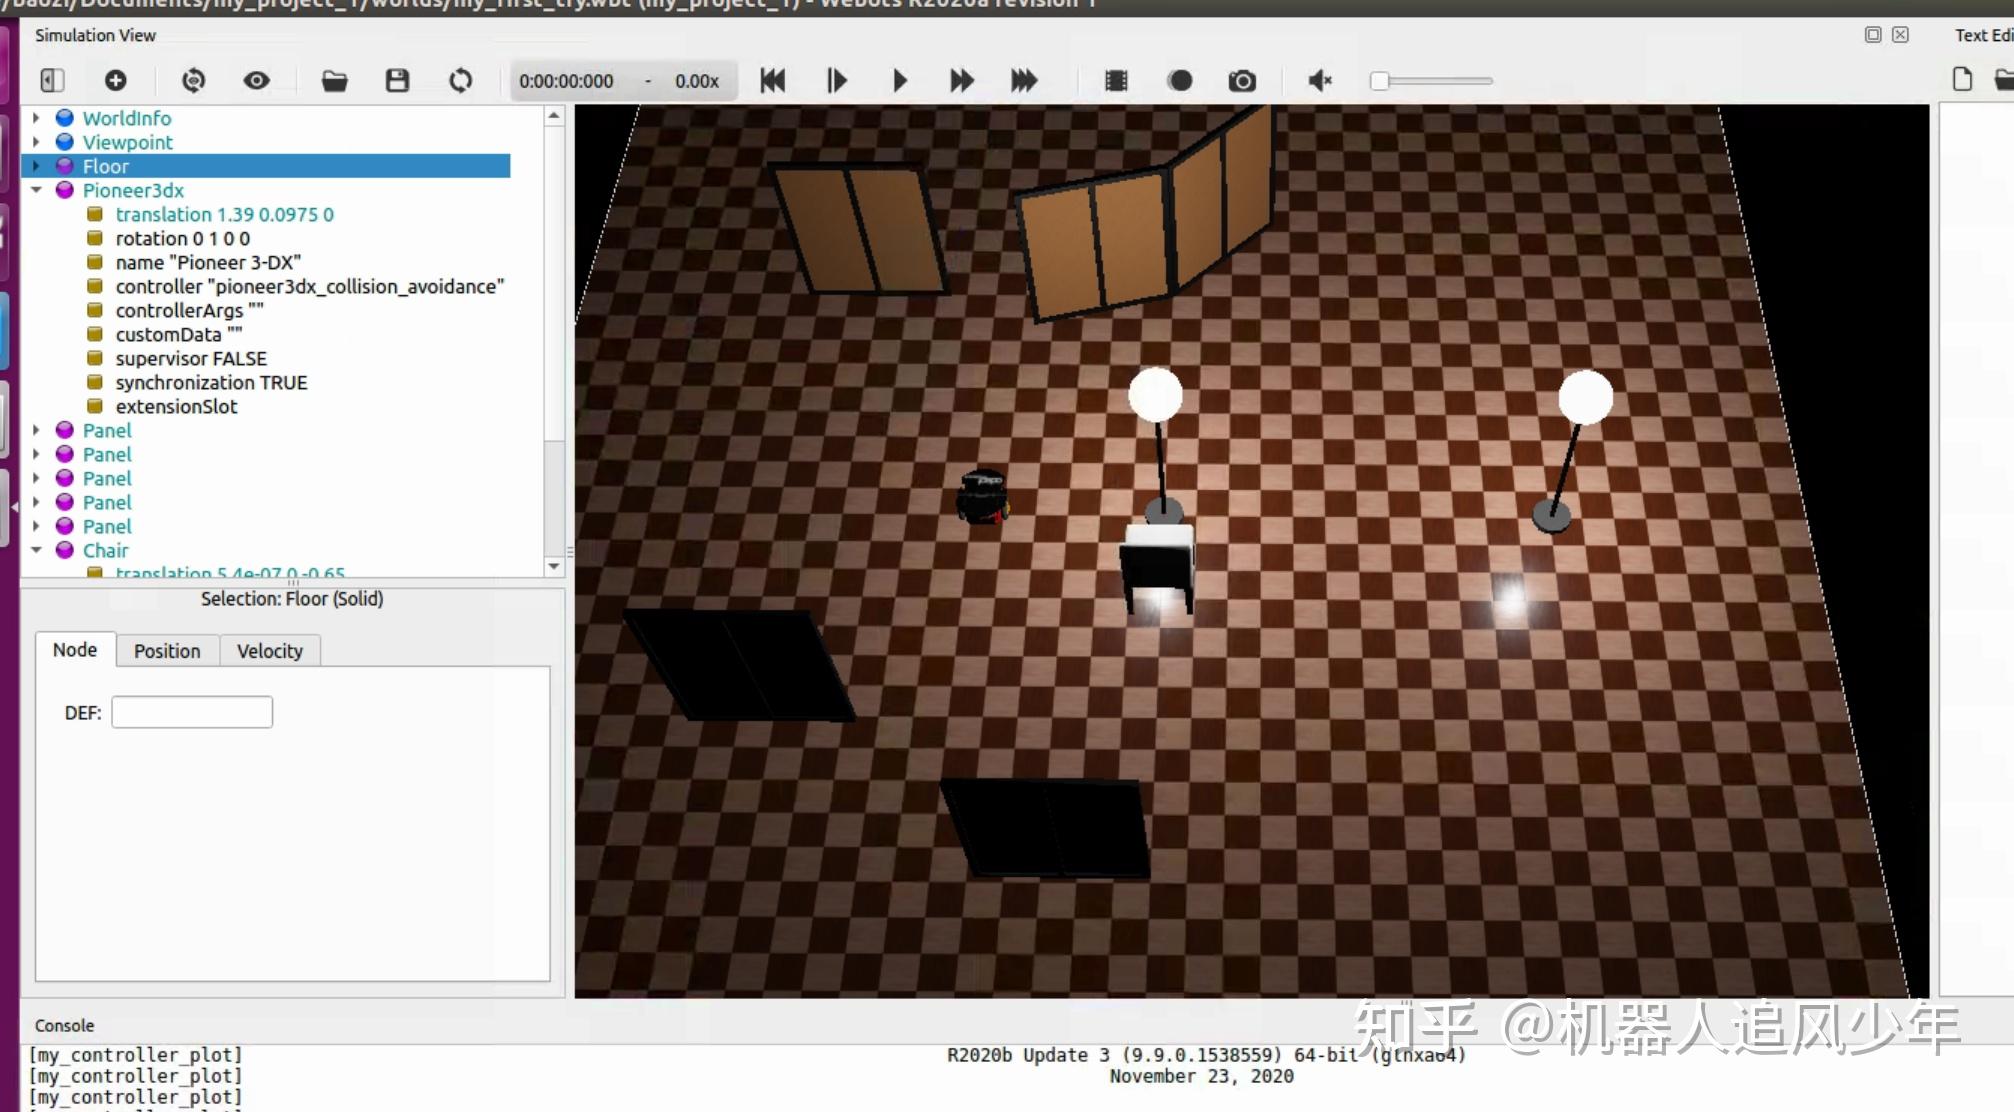Viewport: 2014px width, 1112px height.
Task: Select the supervisor FALSE field
Action: coord(191,358)
